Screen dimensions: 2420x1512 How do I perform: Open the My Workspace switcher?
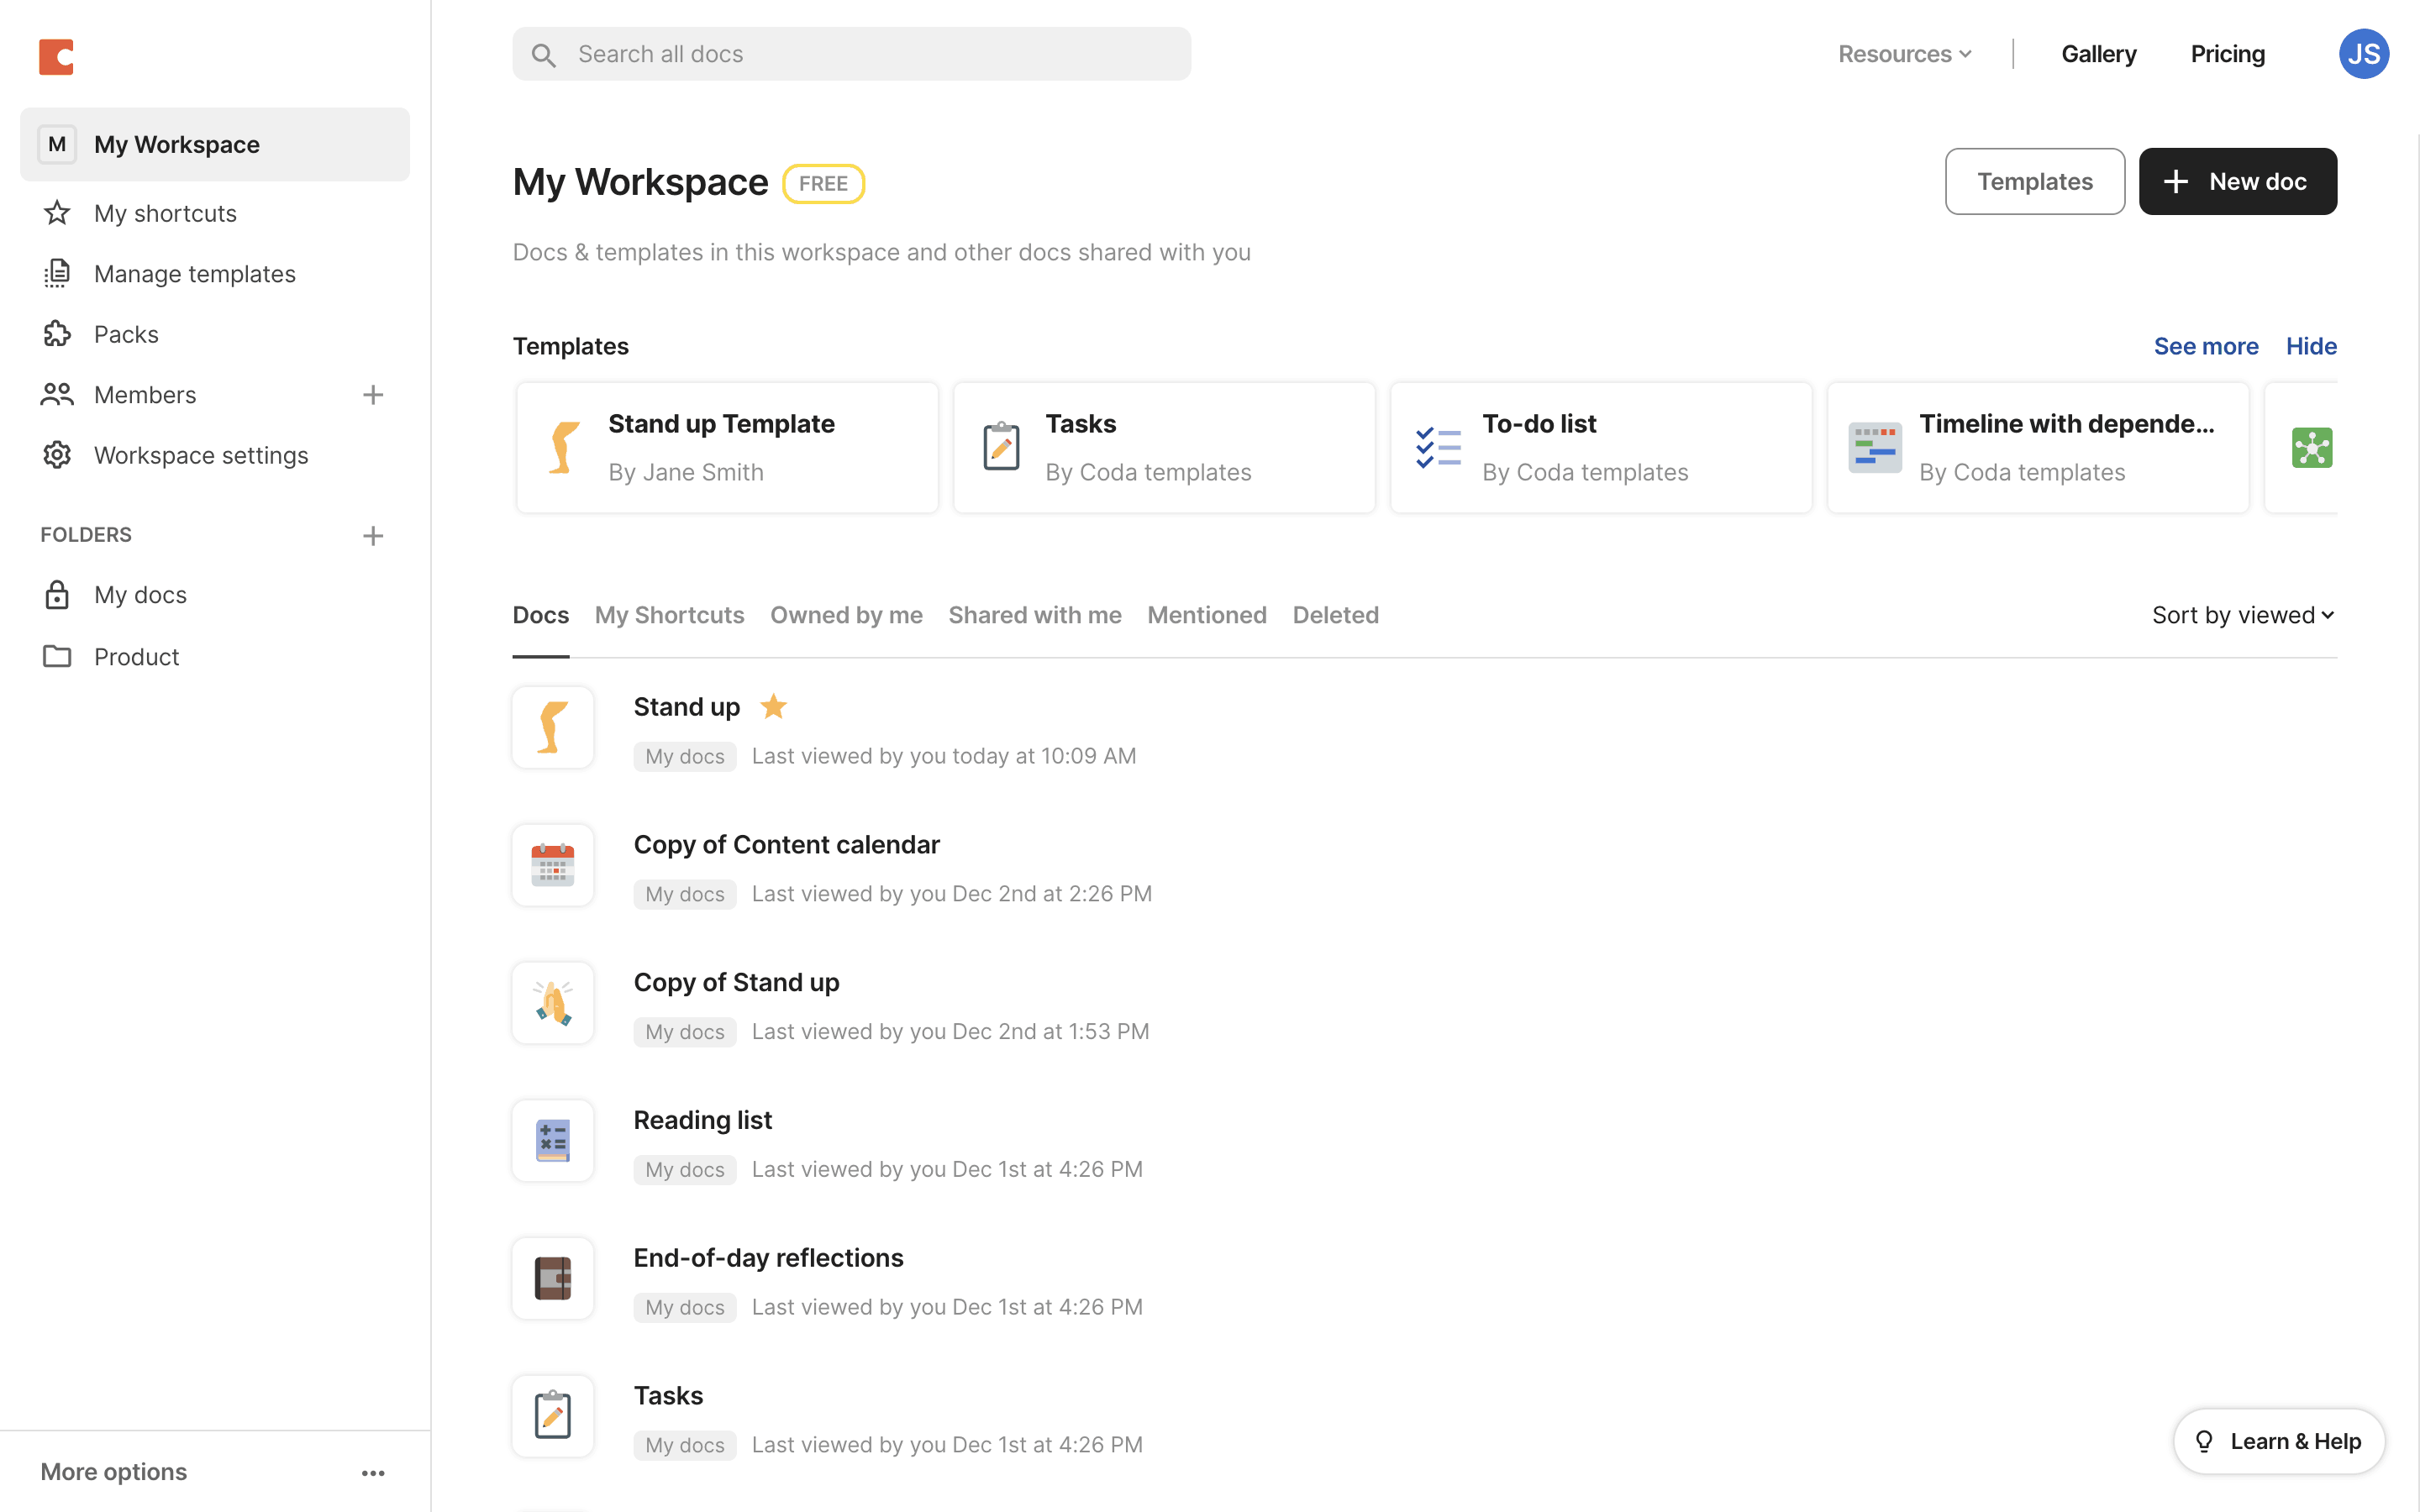pos(214,144)
